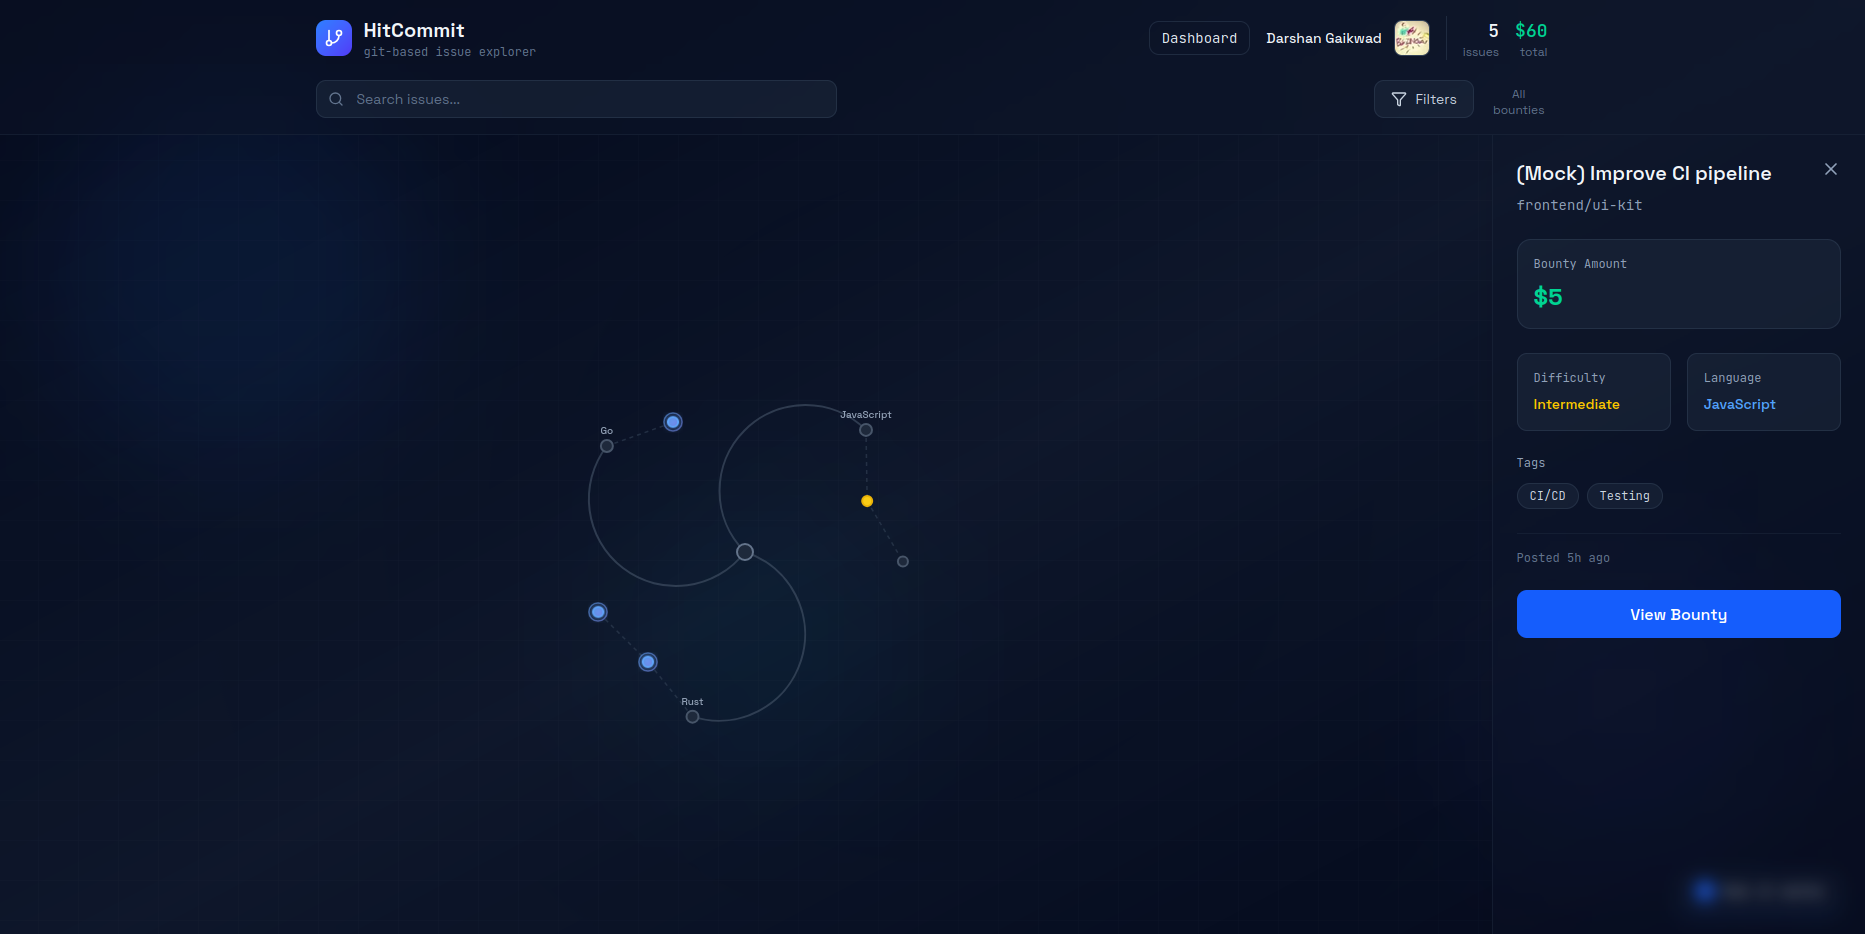Select the Go language node on the graph
This screenshot has height=934, width=1865.
(x=606, y=446)
